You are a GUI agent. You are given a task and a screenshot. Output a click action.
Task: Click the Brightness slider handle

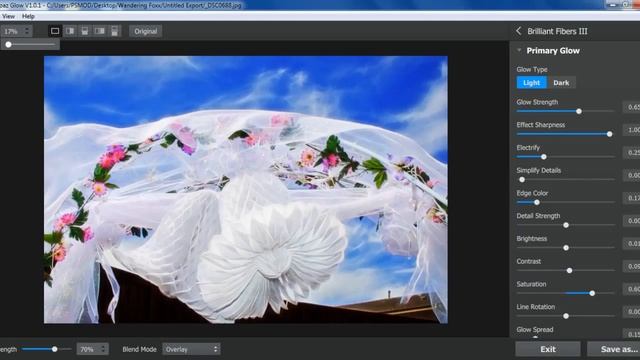(x=566, y=248)
